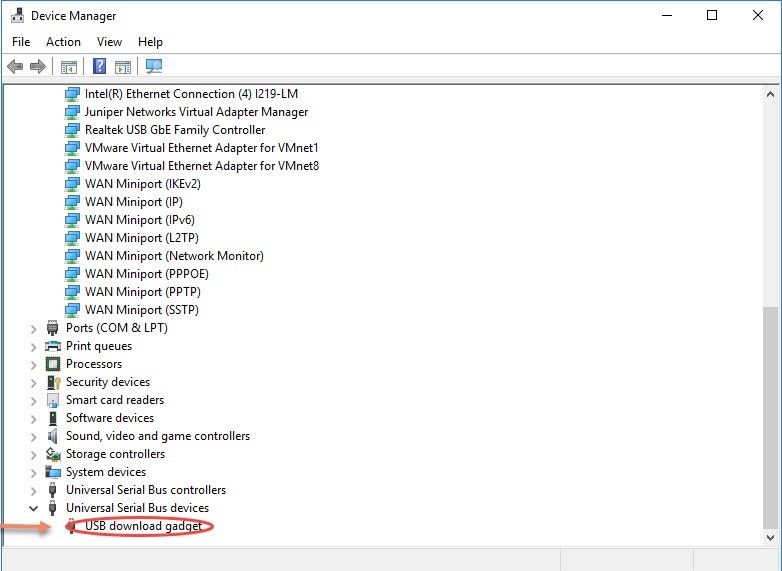Click Smart card readers icon
This screenshot has height=571, width=782.
53,400
